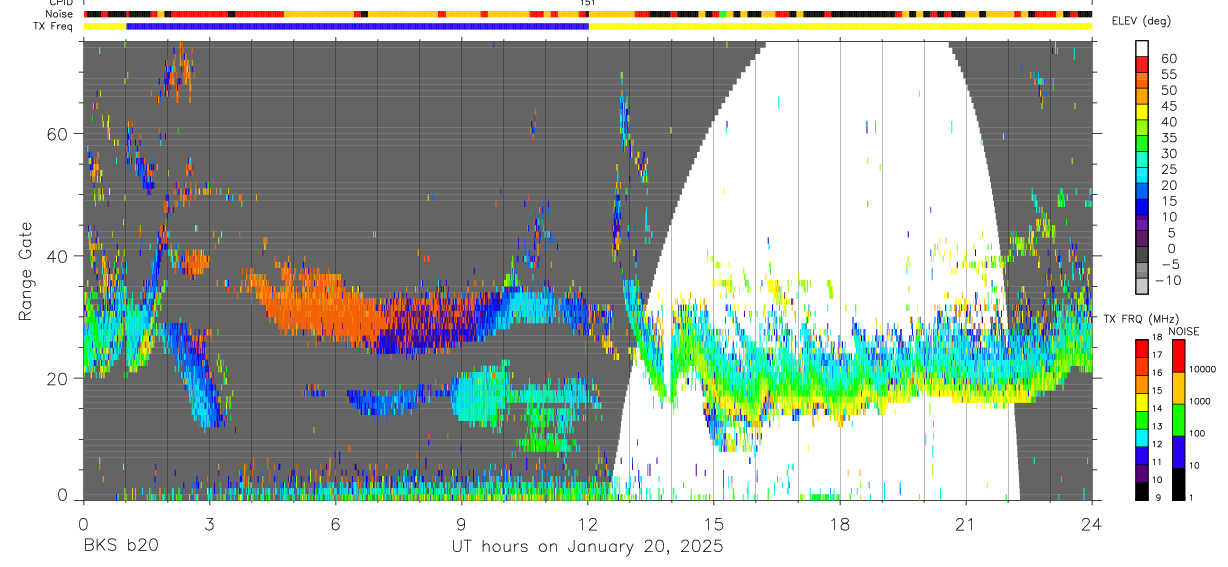Viewport: 1228px width, 567px height.
Task: Click the '15' hour tick label on x-axis
Action: (x=714, y=523)
